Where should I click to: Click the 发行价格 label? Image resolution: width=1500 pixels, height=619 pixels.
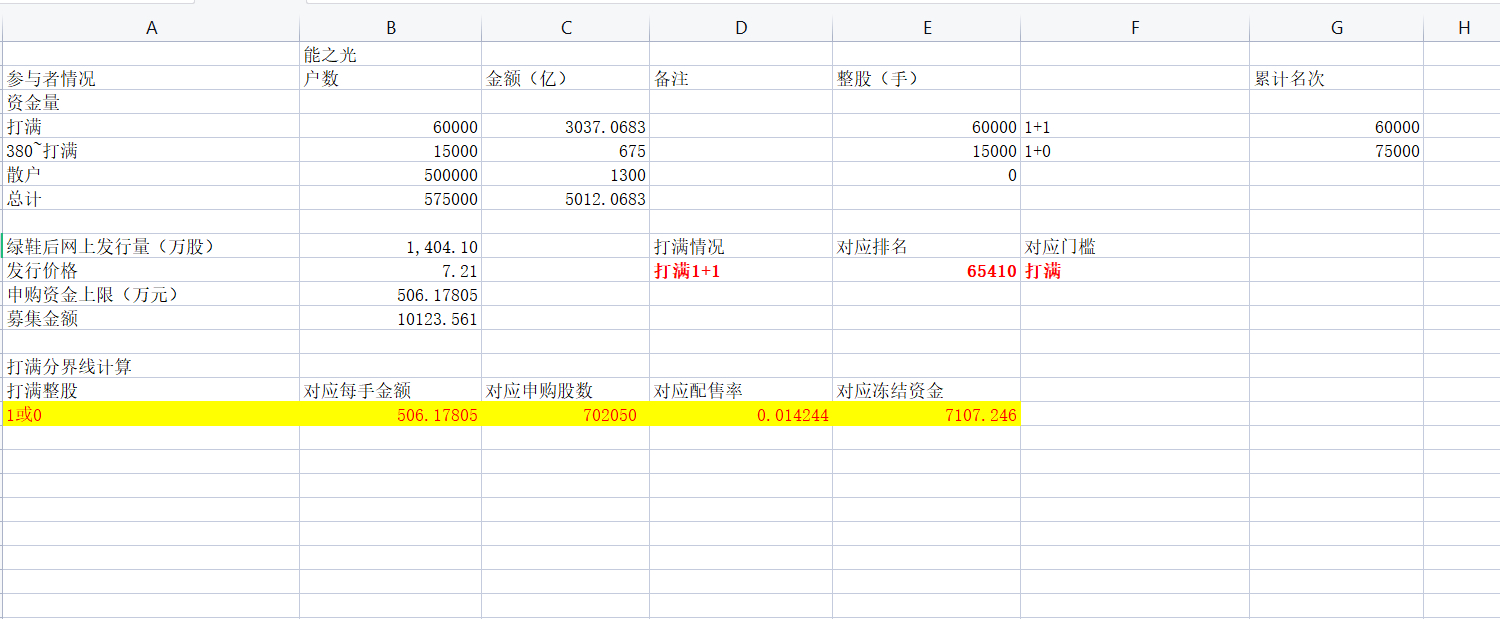click(x=151, y=271)
